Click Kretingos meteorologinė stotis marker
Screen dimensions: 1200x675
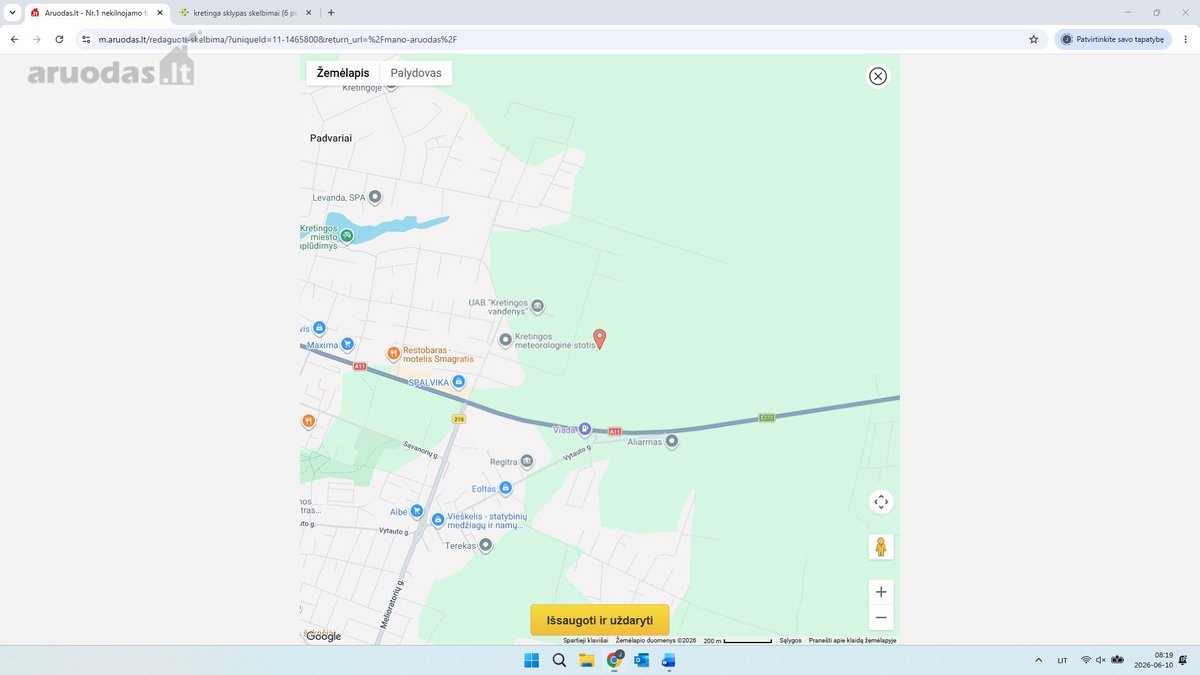pos(505,340)
